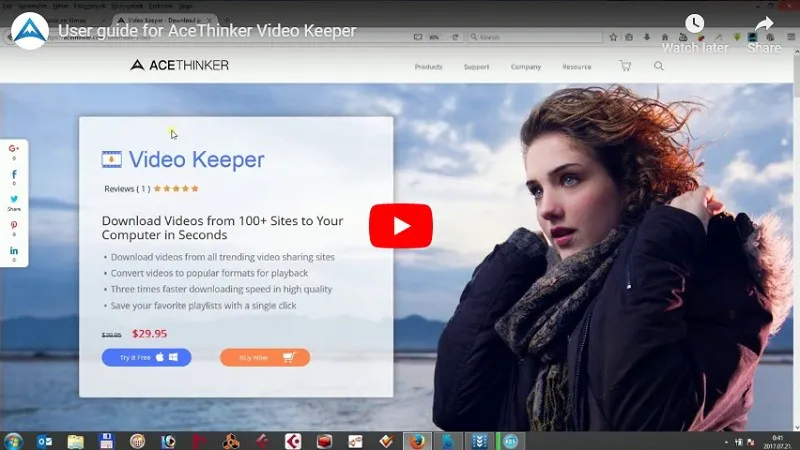The width and height of the screenshot is (800, 450).
Task: Open Outlook from the taskbar
Action: click(x=44, y=441)
